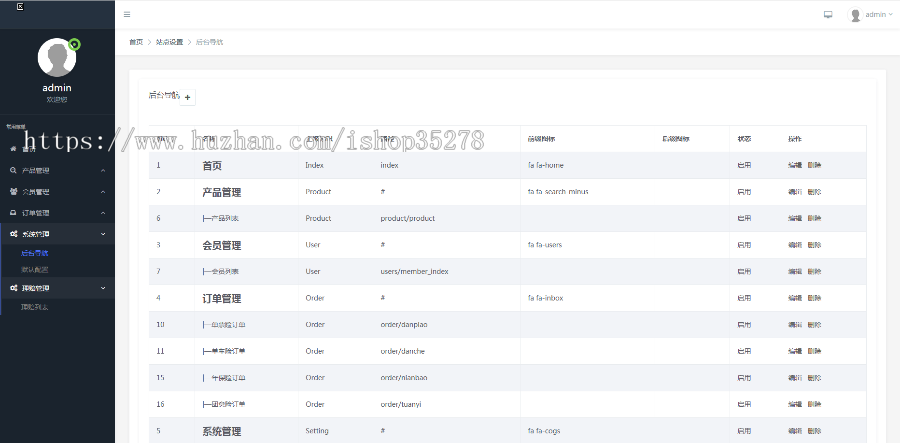Edit the 首页 row (ID 1)
Viewport: 900px width, 443px height.
point(795,165)
